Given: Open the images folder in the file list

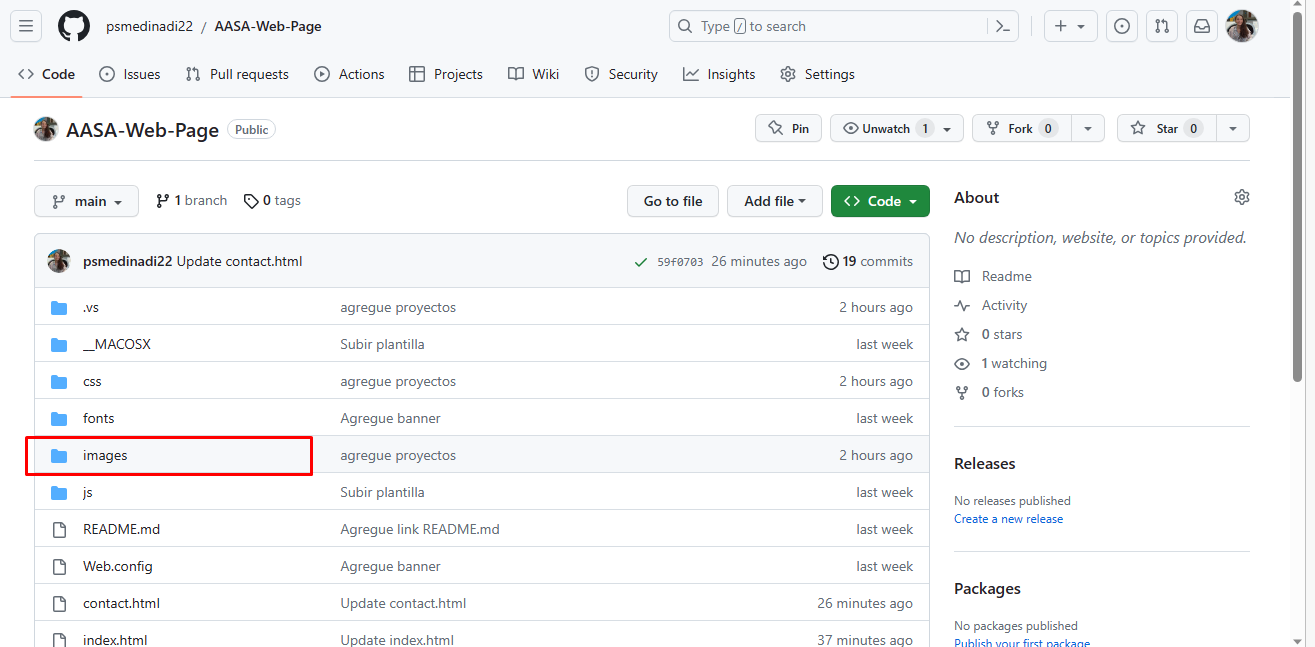Looking at the screenshot, I should click(105, 455).
